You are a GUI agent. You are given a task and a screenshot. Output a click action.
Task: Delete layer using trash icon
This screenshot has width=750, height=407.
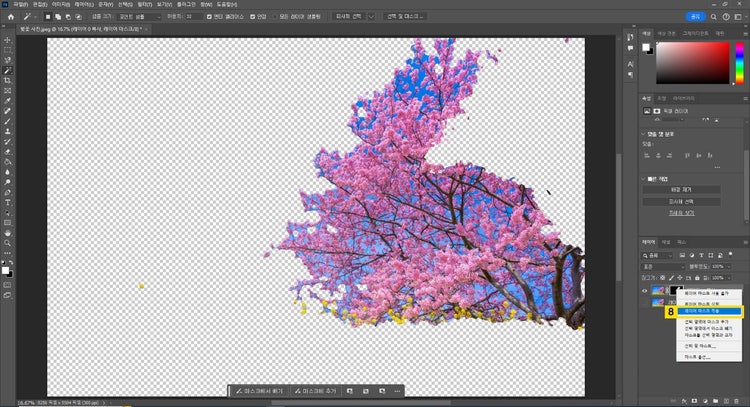(x=737, y=401)
